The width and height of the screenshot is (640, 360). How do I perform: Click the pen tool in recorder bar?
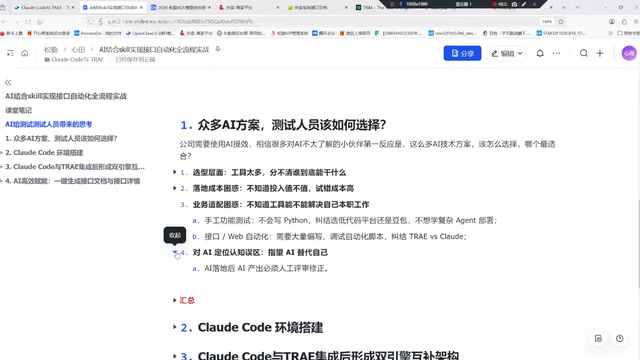coord(524,4)
